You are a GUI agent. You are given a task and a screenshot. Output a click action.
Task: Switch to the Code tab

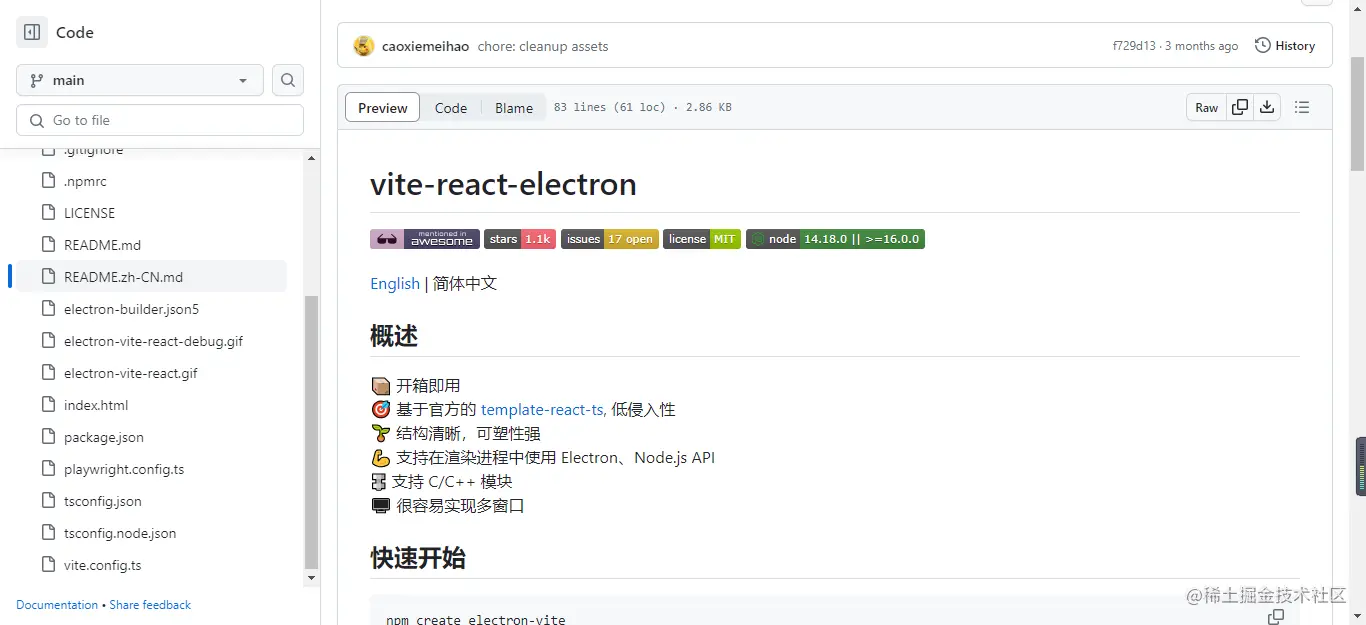451,108
